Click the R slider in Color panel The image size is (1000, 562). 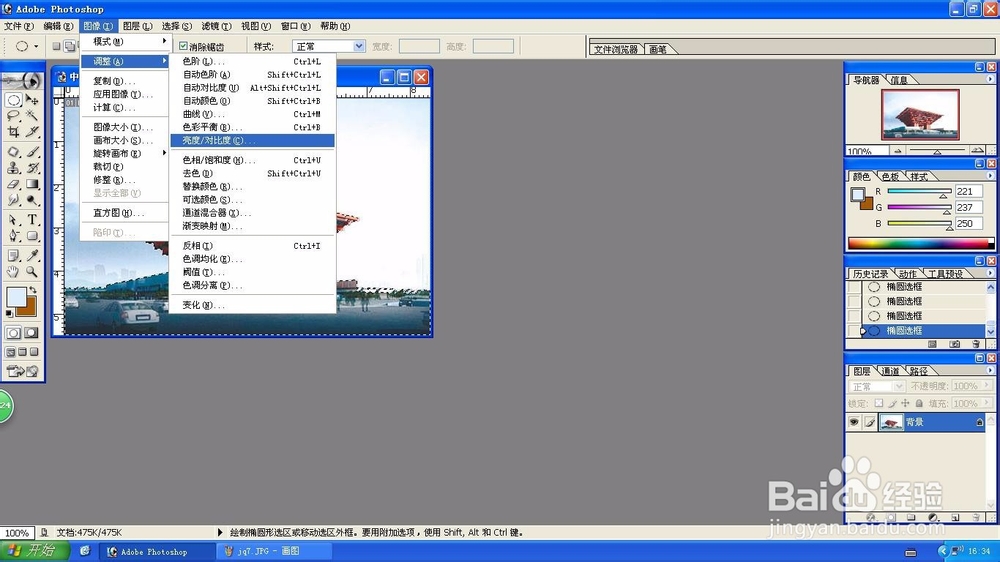pyautogui.click(x=919, y=191)
